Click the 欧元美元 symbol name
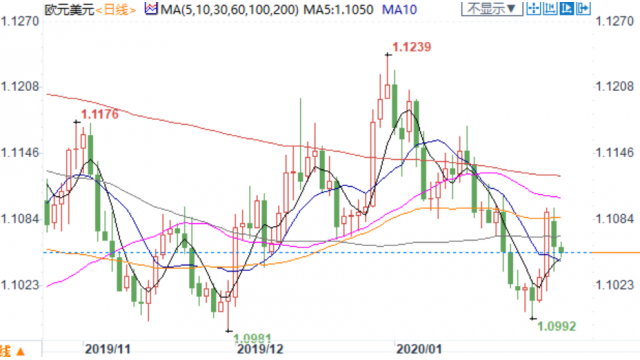This screenshot has height=360, width=640. tap(69, 9)
